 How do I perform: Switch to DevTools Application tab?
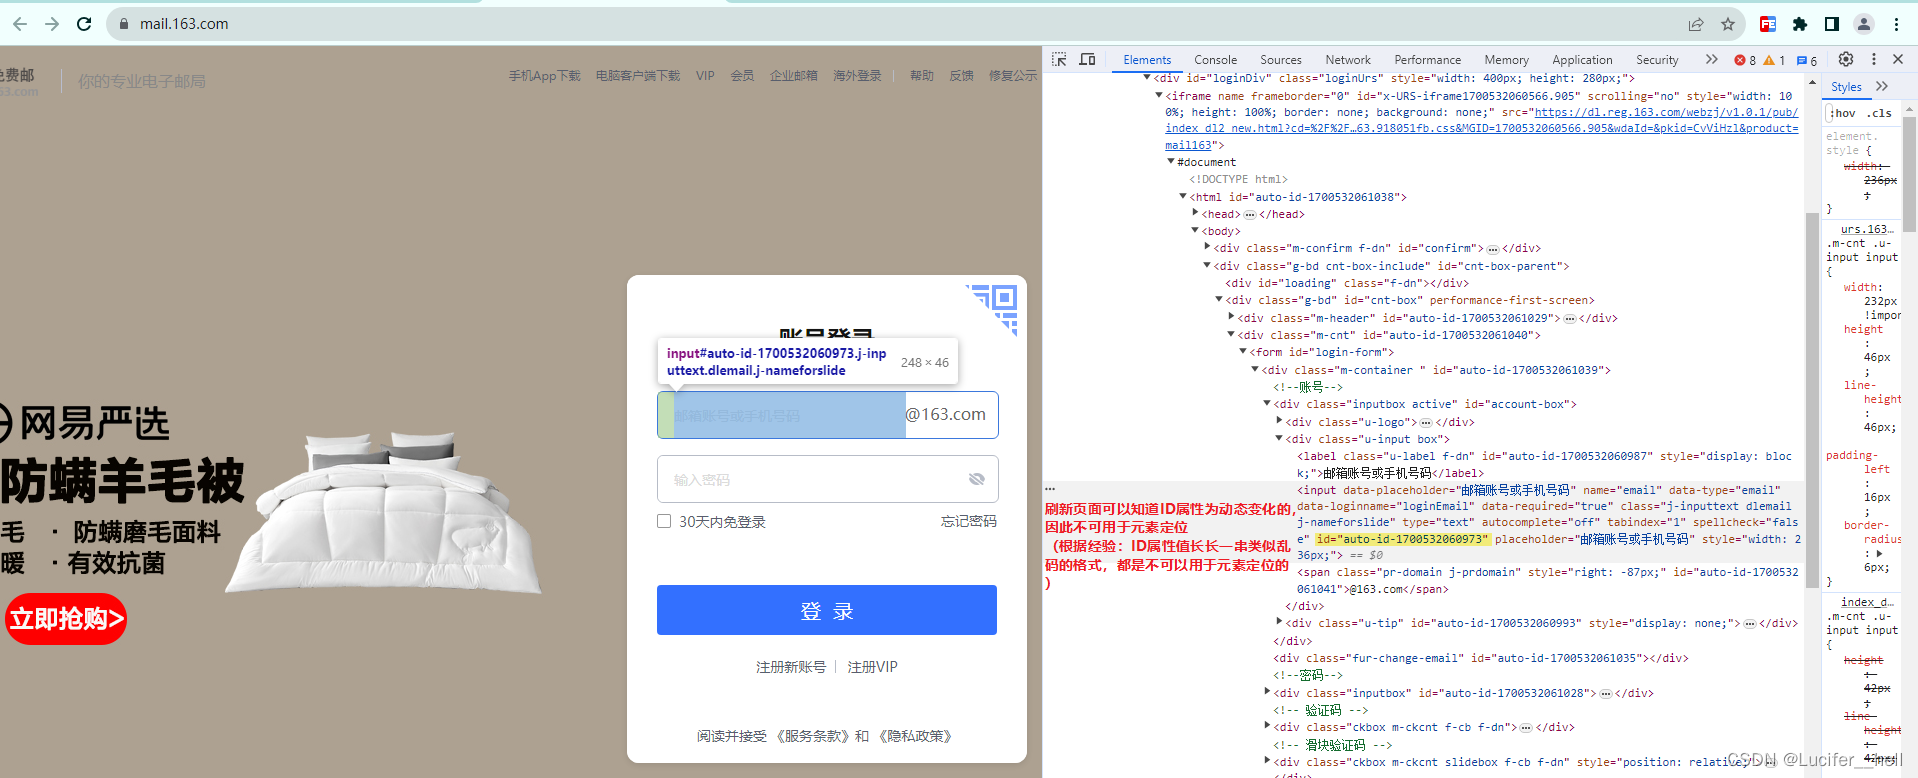[1582, 60]
